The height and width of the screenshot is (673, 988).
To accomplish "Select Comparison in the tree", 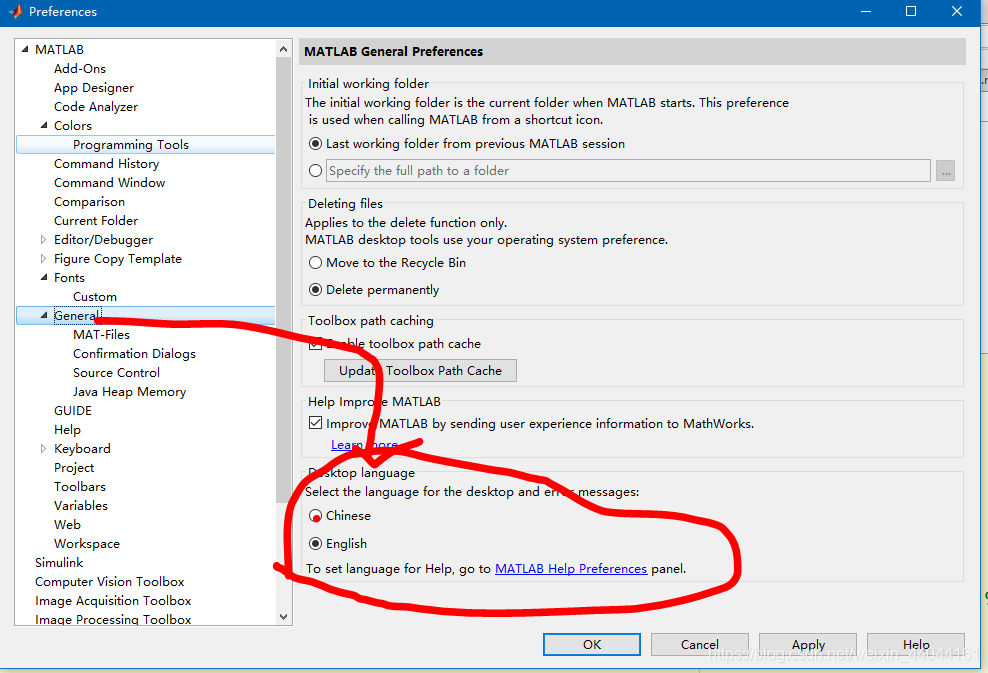I will tap(89, 202).
